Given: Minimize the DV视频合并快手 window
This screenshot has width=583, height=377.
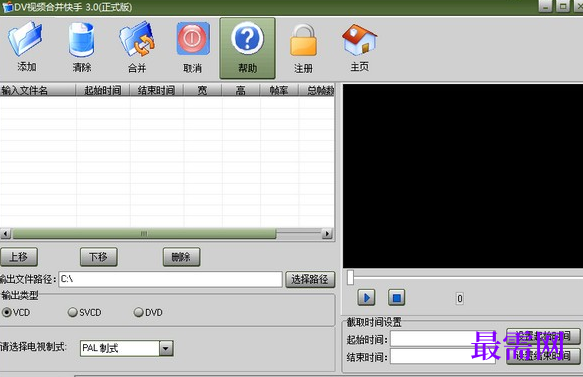Looking at the screenshot, I should [545, 6].
